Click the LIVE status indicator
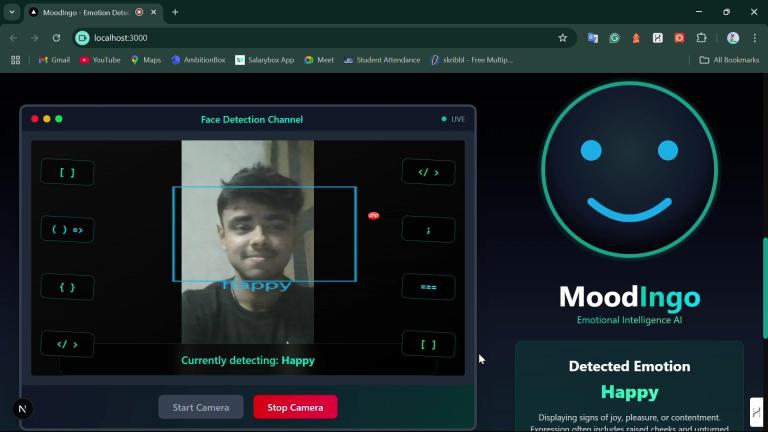The height and width of the screenshot is (432, 768). pyautogui.click(x=453, y=119)
